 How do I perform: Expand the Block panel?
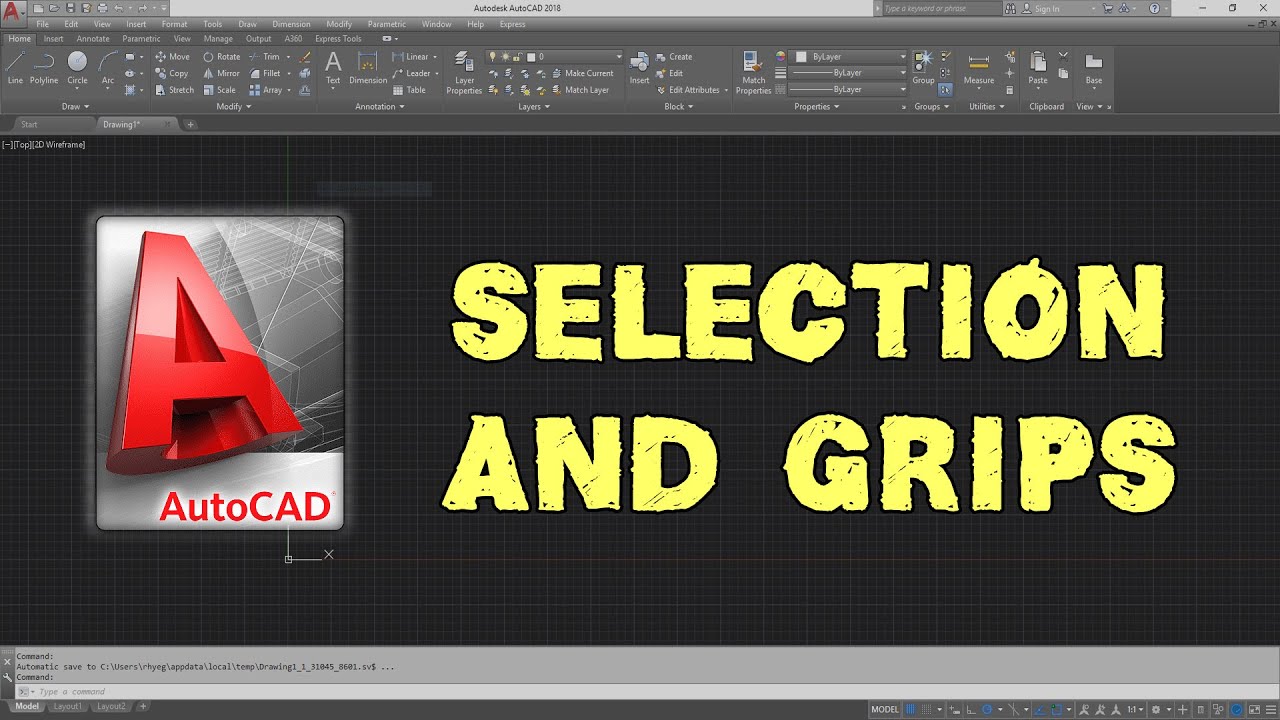[x=679, y=106]
